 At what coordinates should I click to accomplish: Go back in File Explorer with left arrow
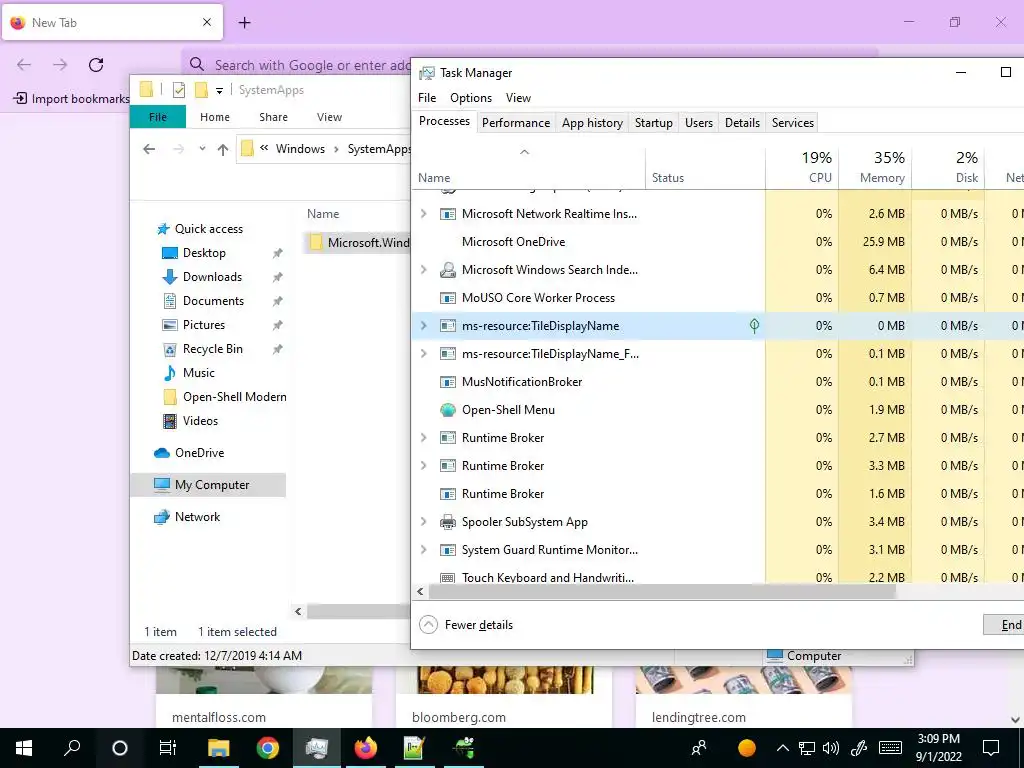(x=149, y=149)
